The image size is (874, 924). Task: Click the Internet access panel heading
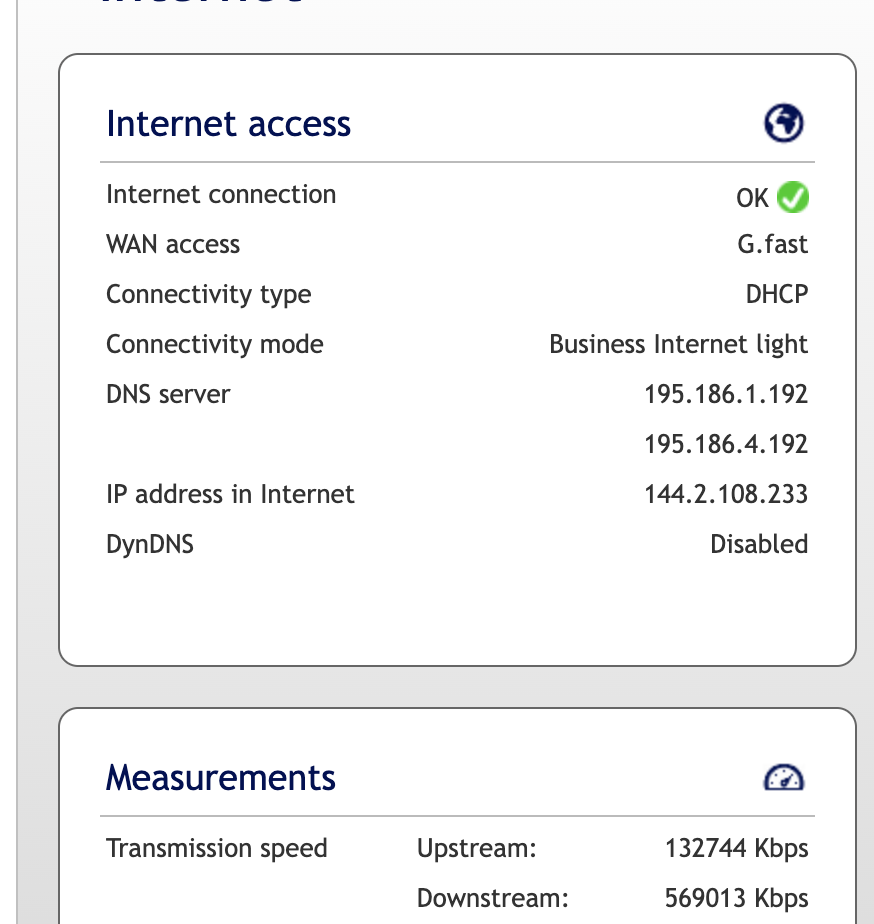pos(229,124)
